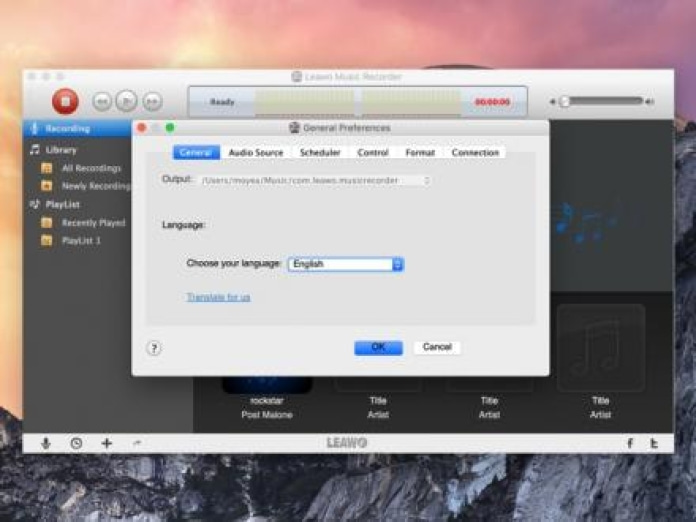
Task: Click the Recently Played folder icon
Action: pos(47,222)
